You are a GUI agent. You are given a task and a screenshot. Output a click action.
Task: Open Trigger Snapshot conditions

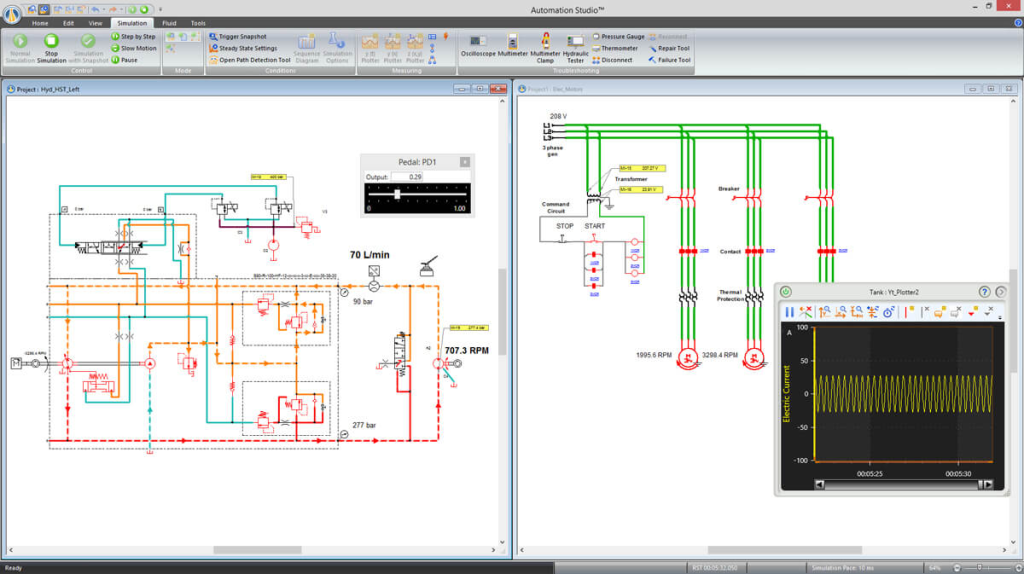pos(238,37)
